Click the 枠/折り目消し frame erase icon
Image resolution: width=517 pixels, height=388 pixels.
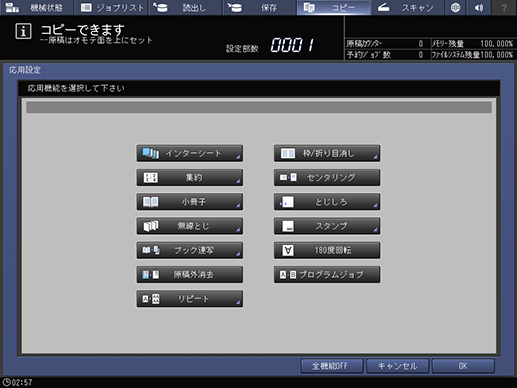click(288, 153)
